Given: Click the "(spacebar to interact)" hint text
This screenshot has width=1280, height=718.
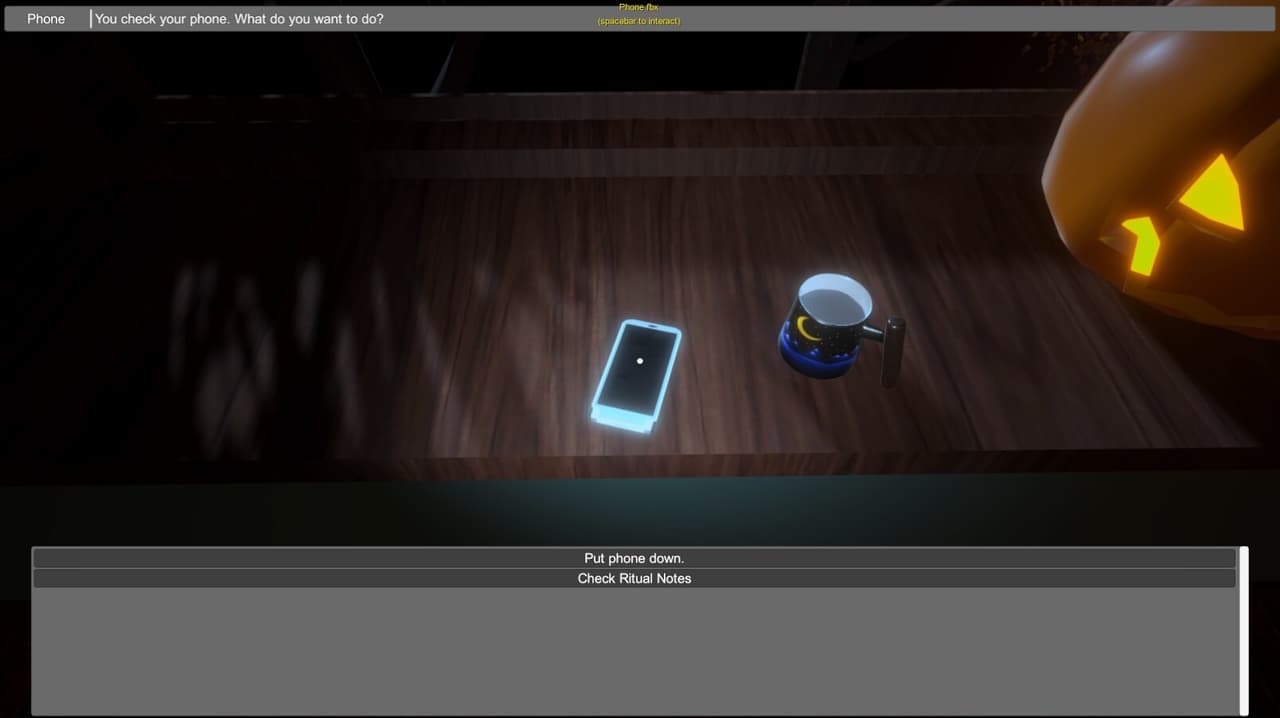Looking at the screenshot, I should tap(639, 21).
